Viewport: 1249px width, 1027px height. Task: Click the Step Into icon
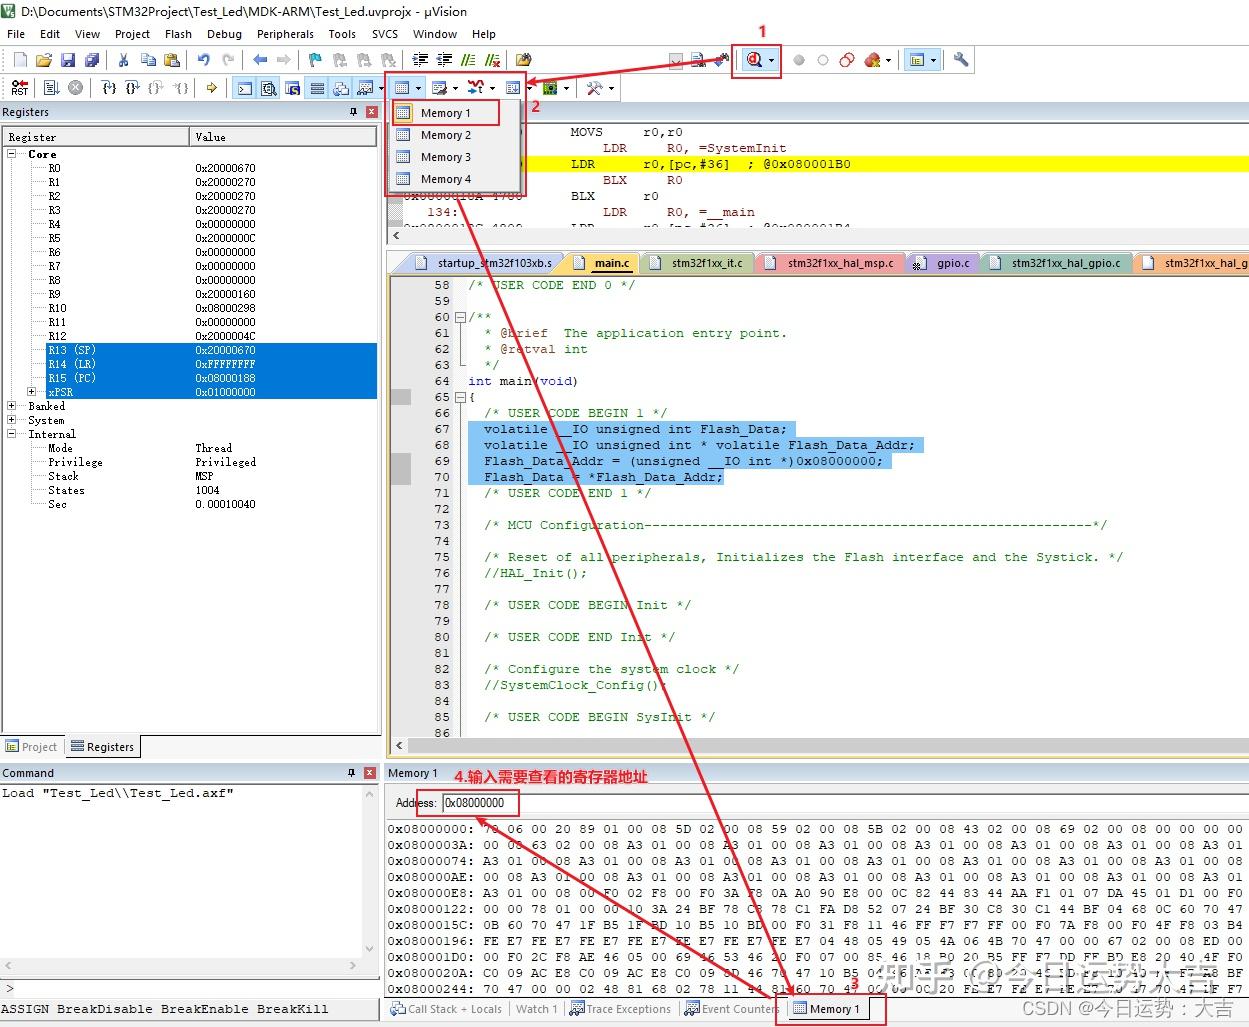(x=109, y=88)
